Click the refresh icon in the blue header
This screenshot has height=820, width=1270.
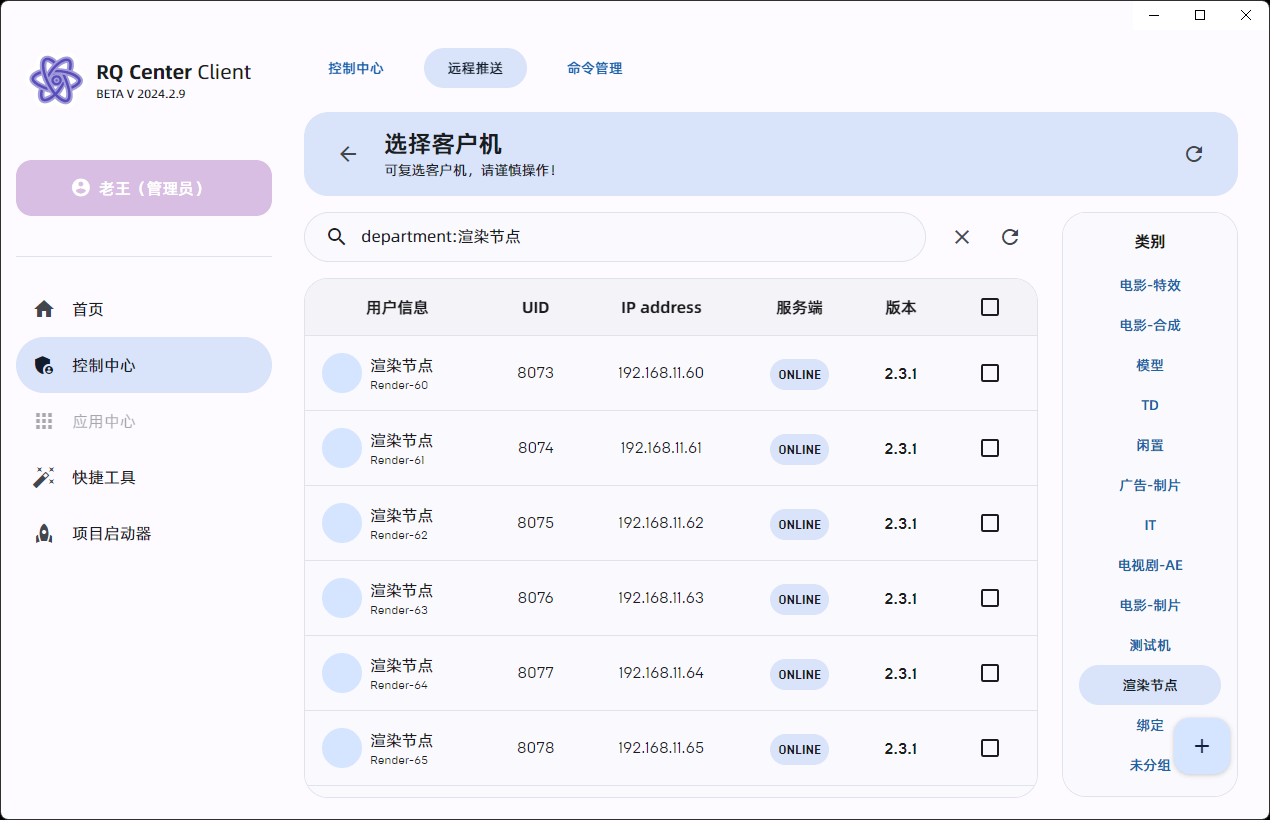tap(1193, 154)
